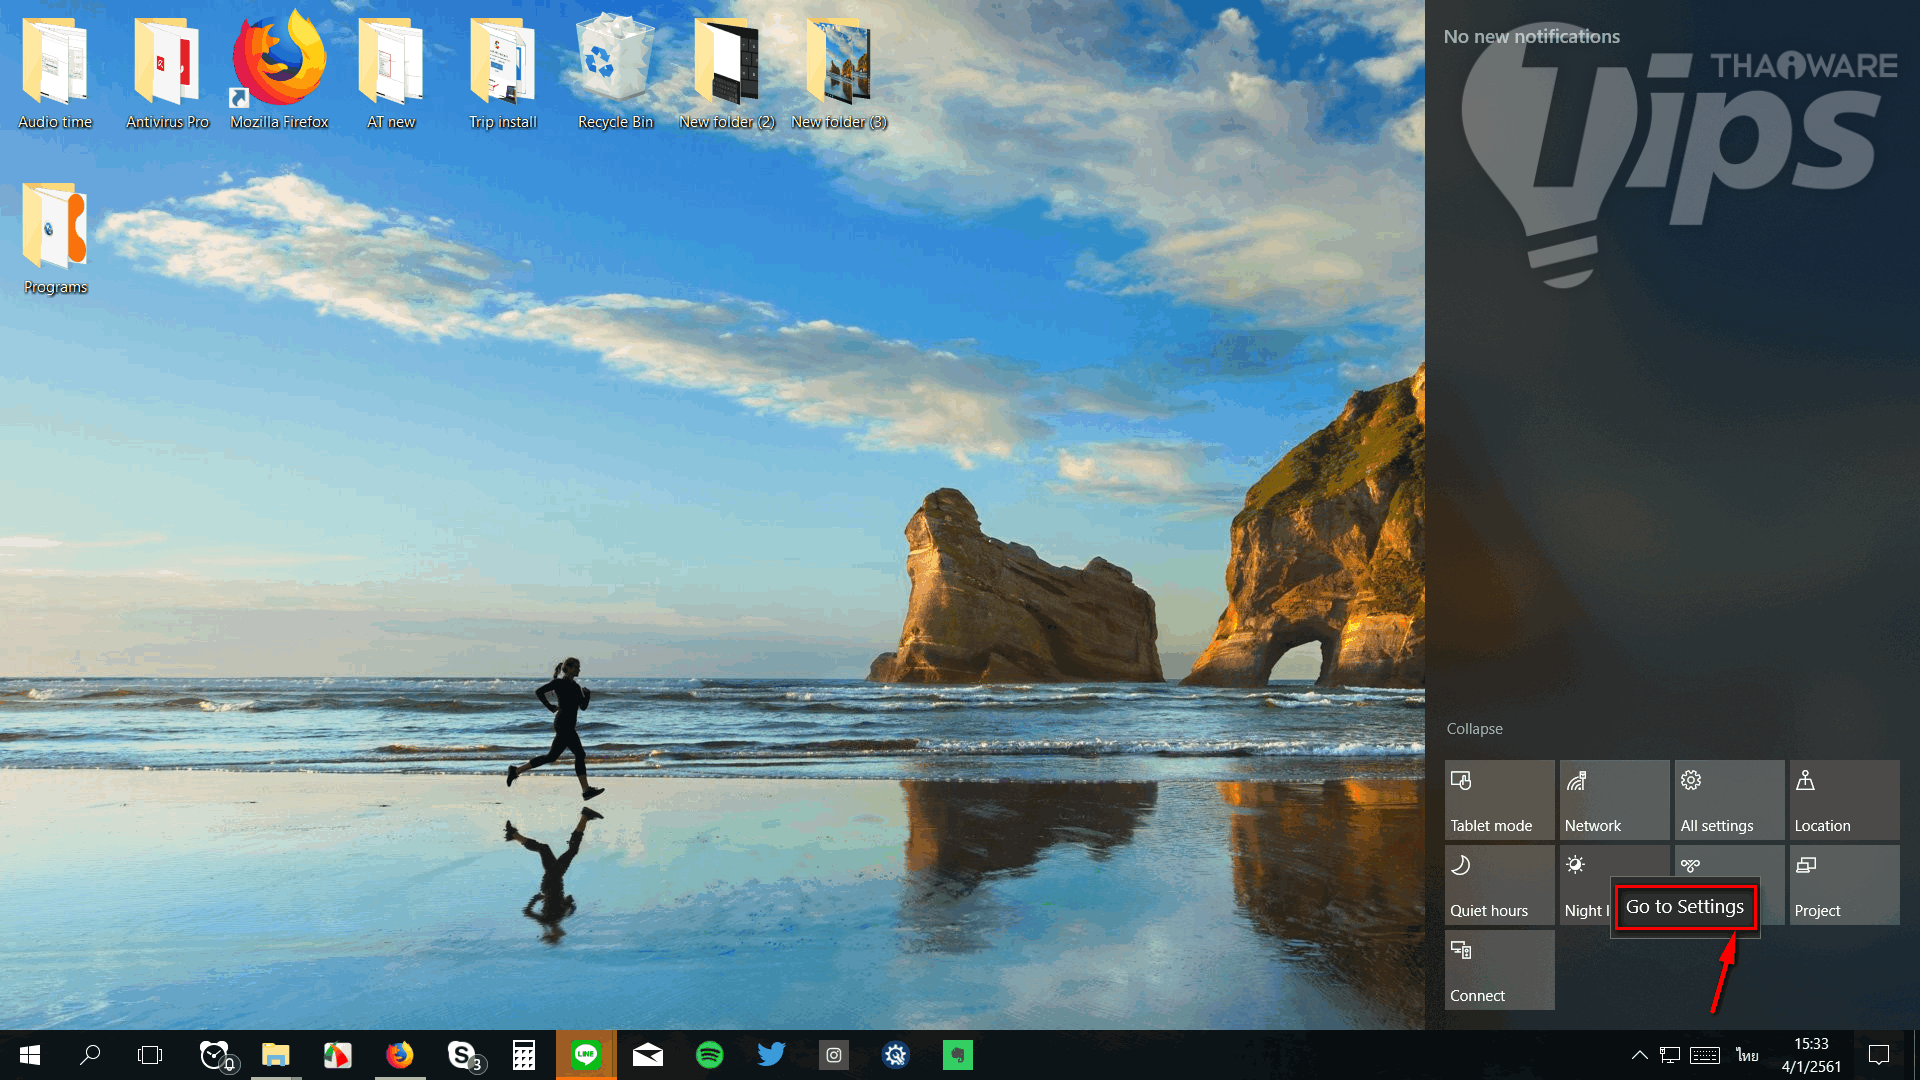Open Evernote from the taskbar
Image resolution: width=1920 pixels, height=1080 pixels.
pyautogui.click(x=957, y=1055)
